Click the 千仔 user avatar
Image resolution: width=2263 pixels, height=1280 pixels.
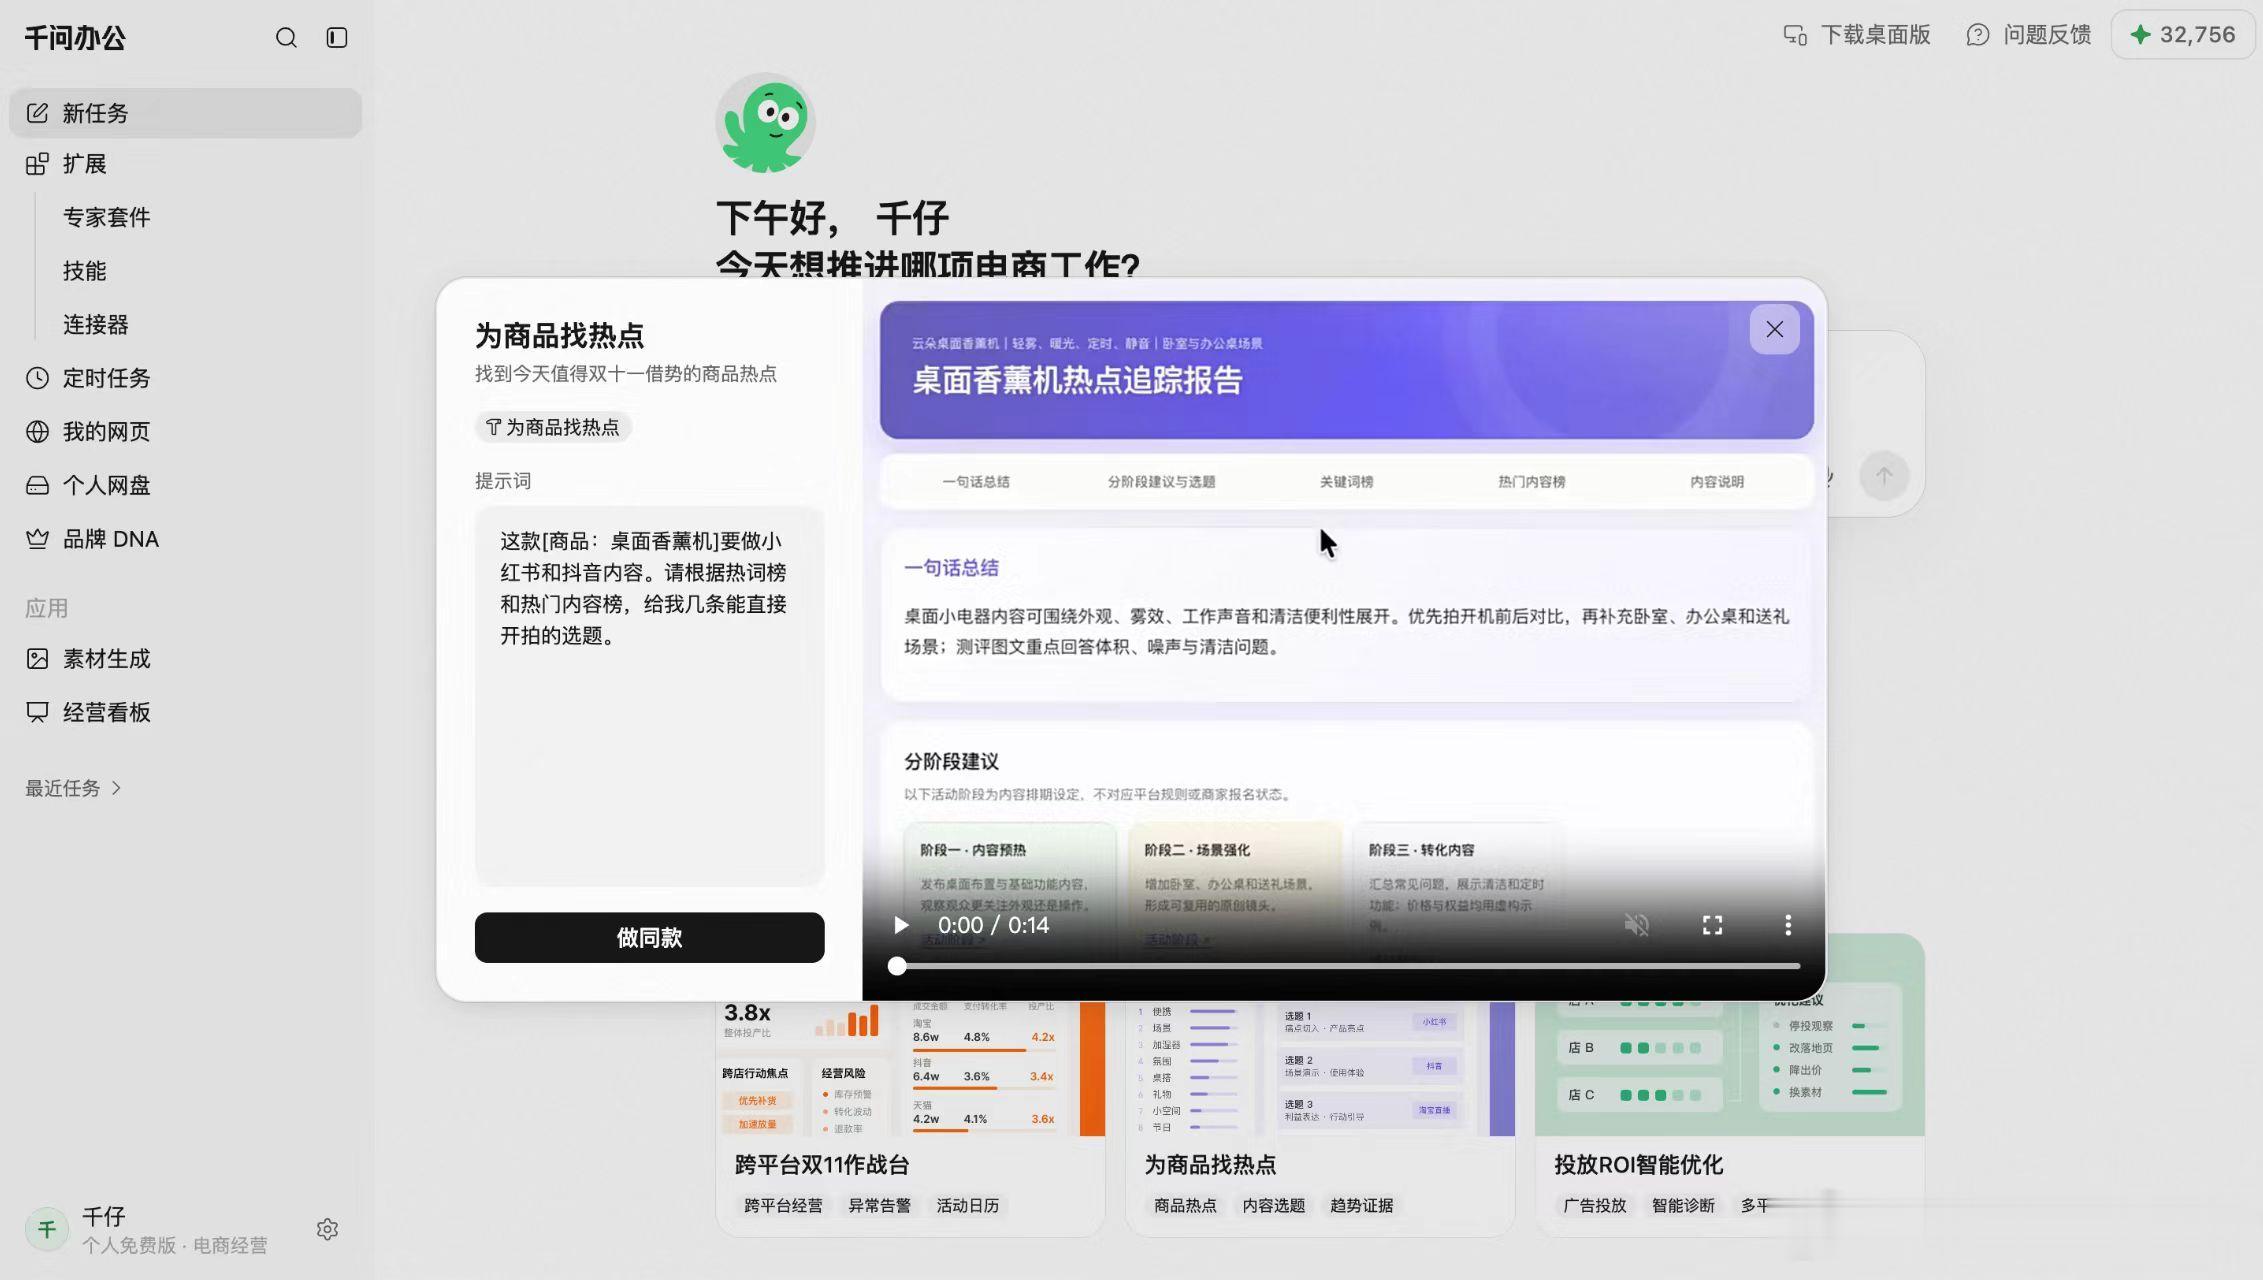click(46, 1229)
